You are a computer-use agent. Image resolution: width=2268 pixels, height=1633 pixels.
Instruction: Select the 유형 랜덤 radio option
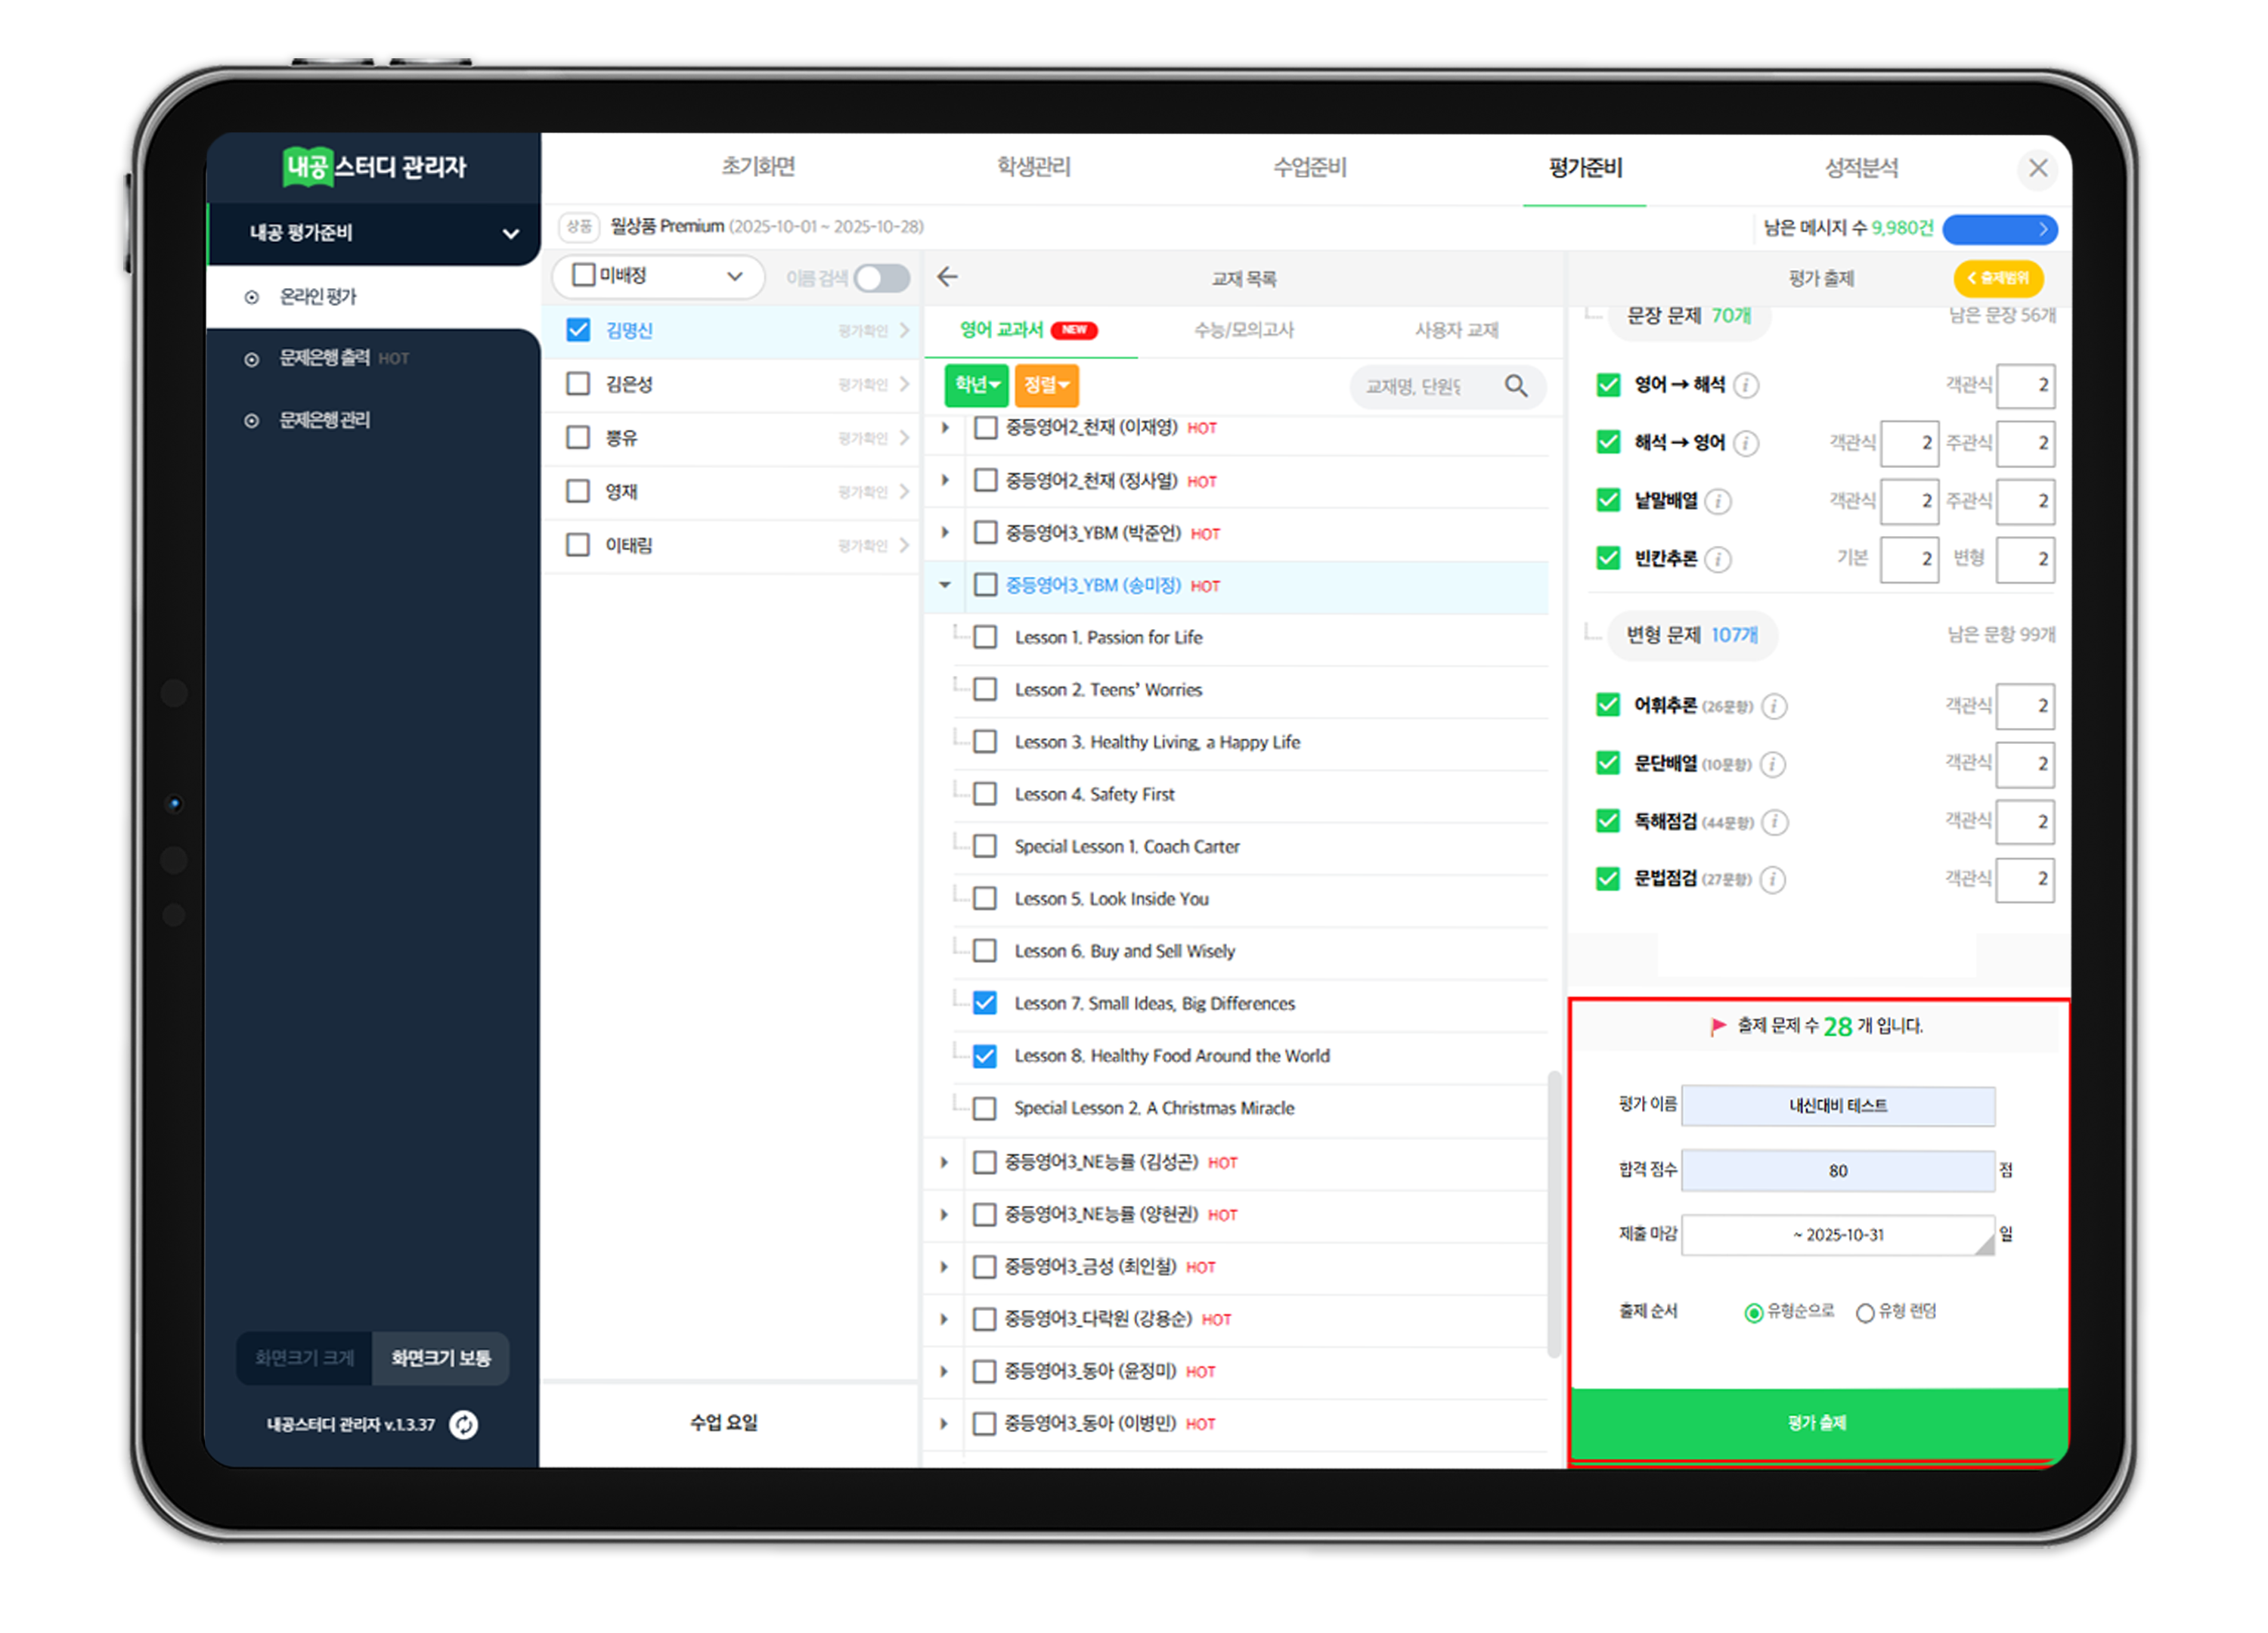click(1865, 1312)
